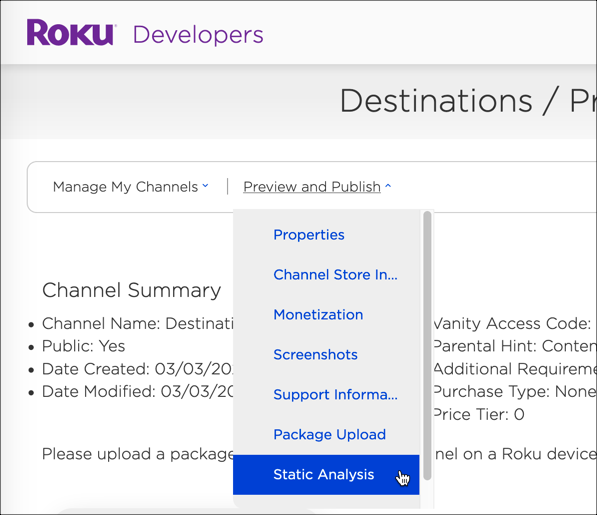Click the 'Vanity Access Code:' label
This screenshot has width=597, height=515.
[x=512, y=324]
